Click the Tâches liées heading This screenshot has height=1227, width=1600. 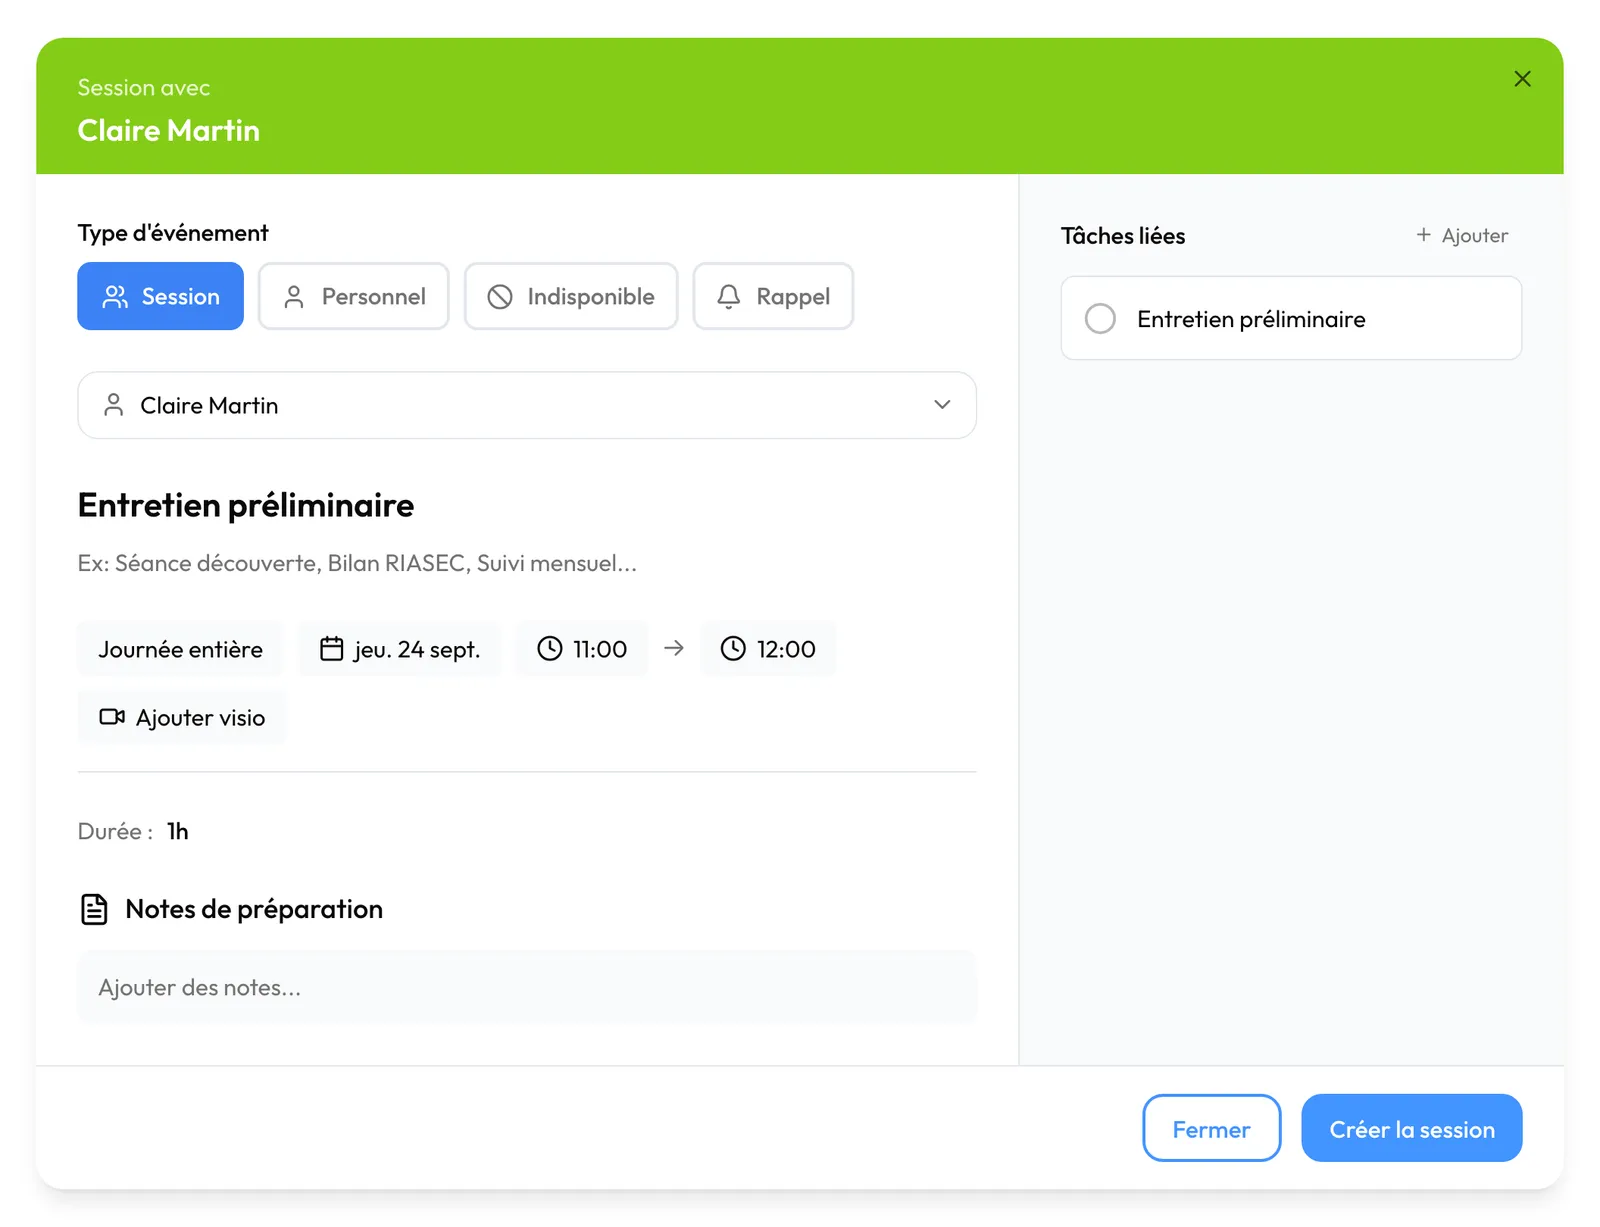[x=1123, y=236]
